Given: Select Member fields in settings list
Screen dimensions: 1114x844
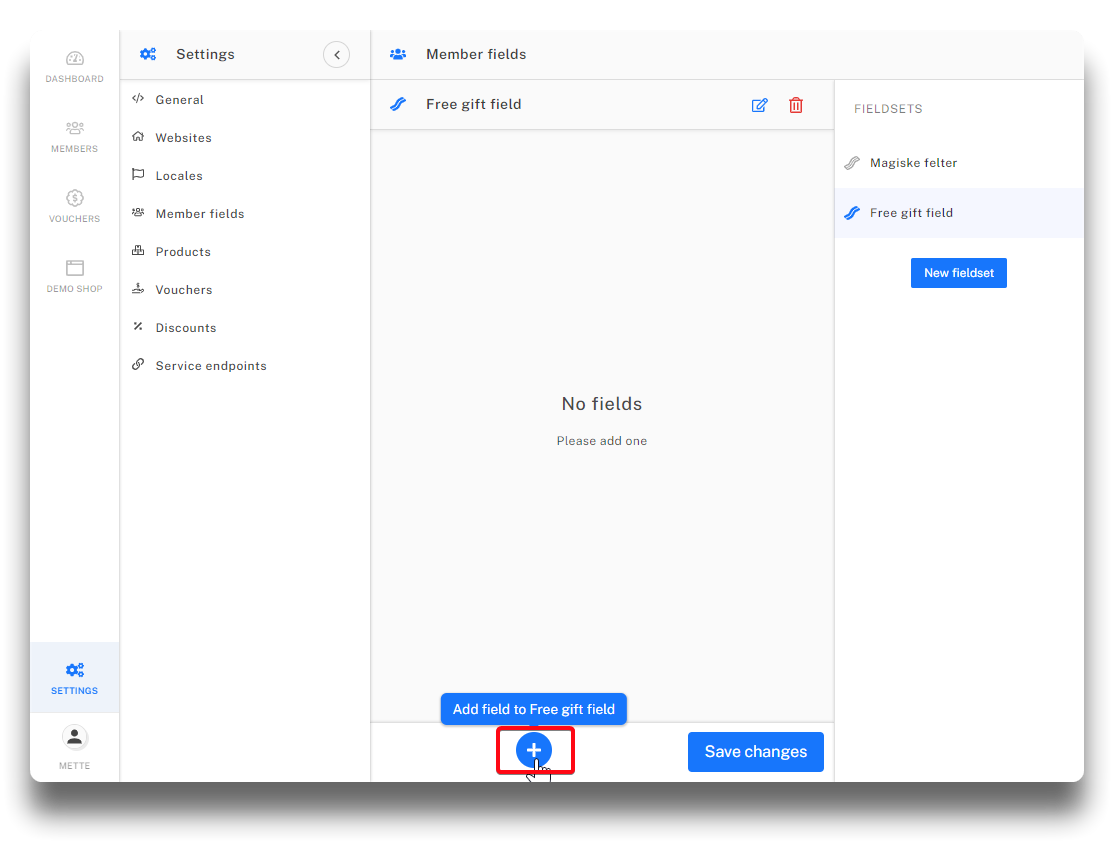Looking at the screenshot, I should coord(199,214).
